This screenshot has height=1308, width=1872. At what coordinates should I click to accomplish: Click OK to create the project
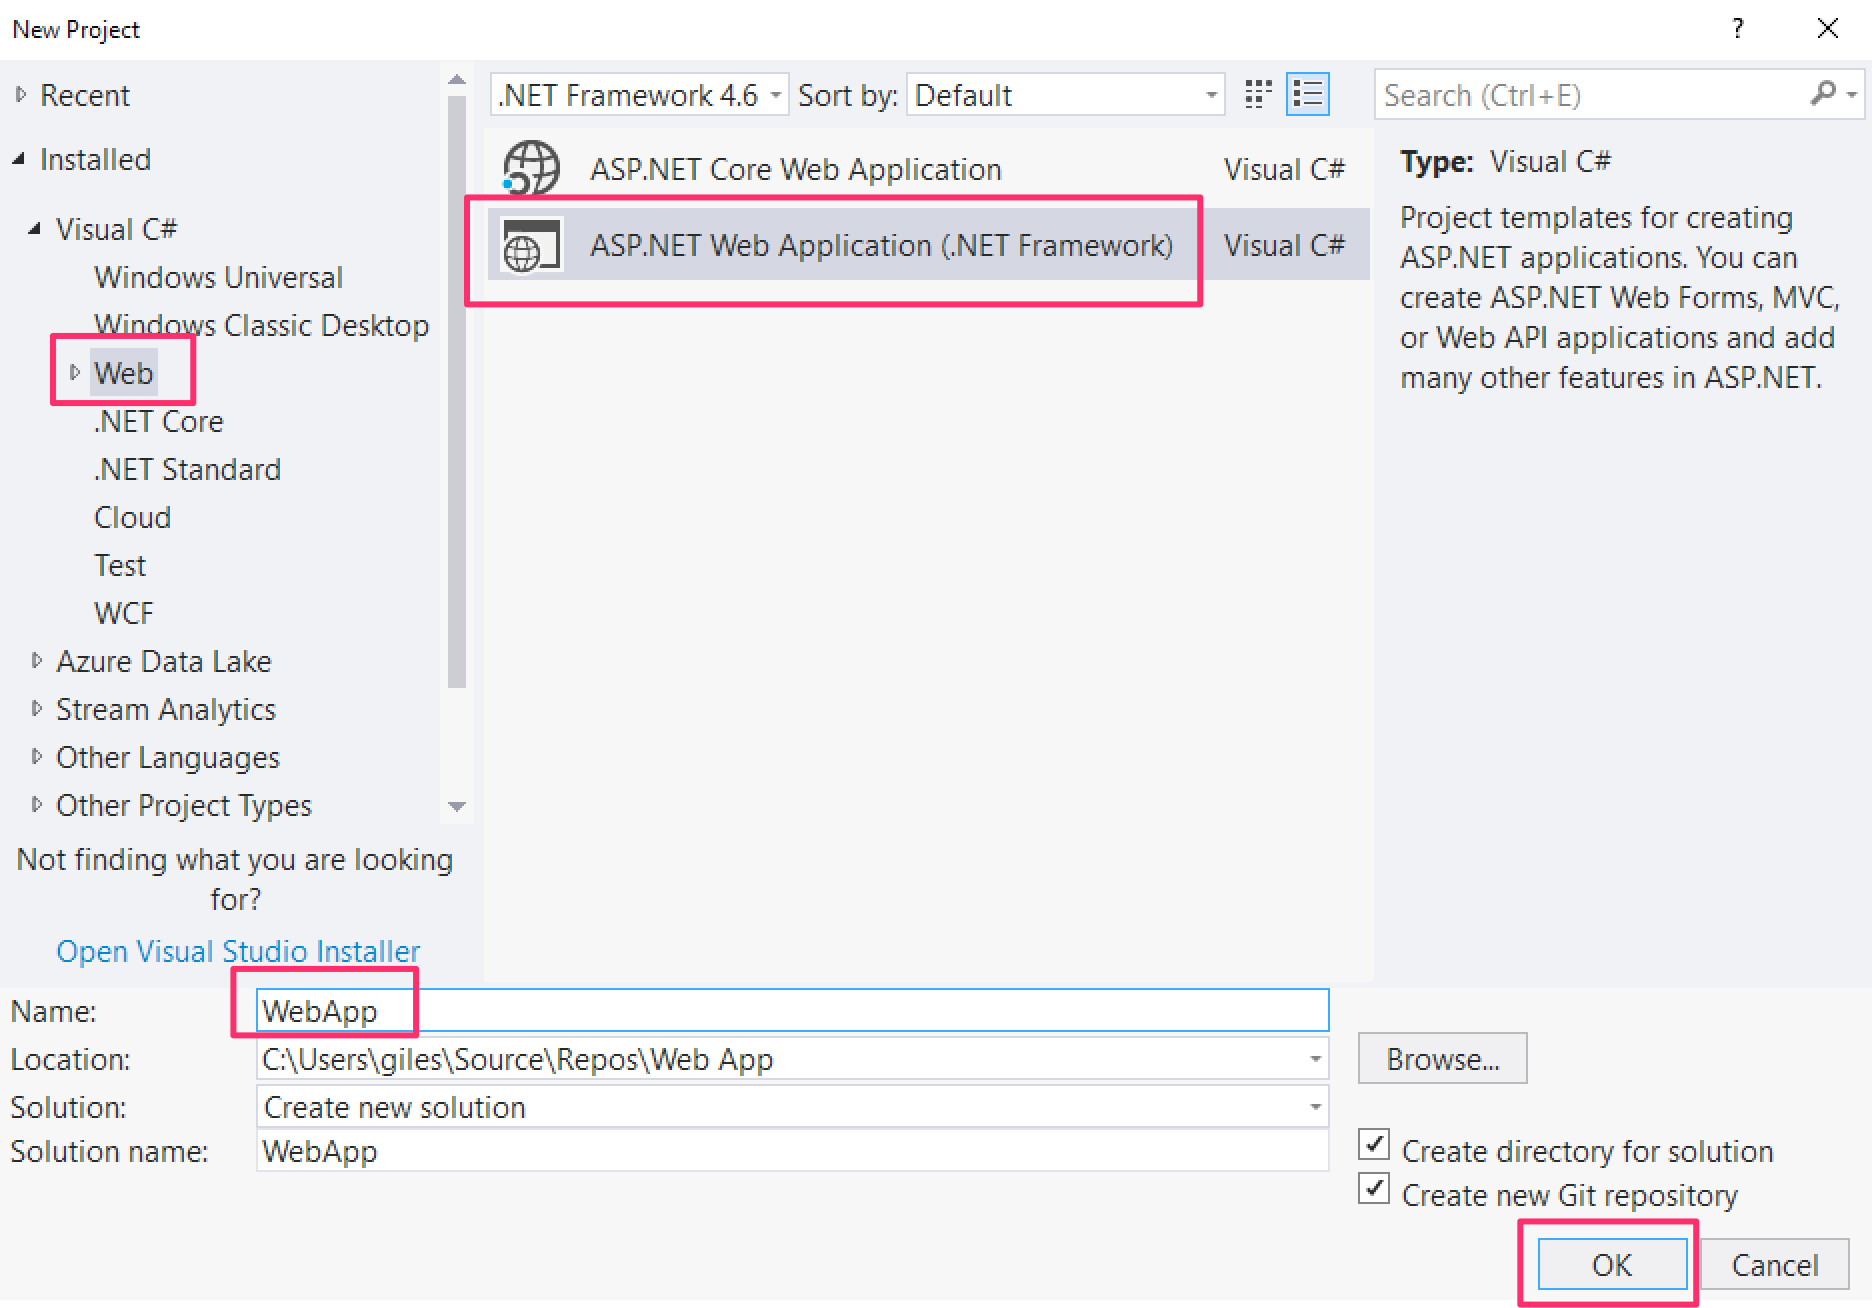pyautogui.click(x=1612, y=1265)
